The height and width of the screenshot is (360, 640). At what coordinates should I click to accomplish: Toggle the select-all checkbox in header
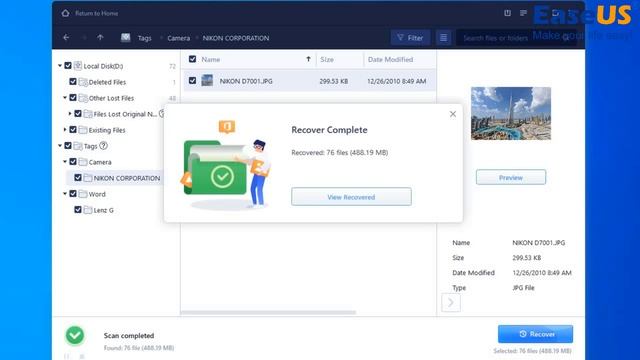193,59
